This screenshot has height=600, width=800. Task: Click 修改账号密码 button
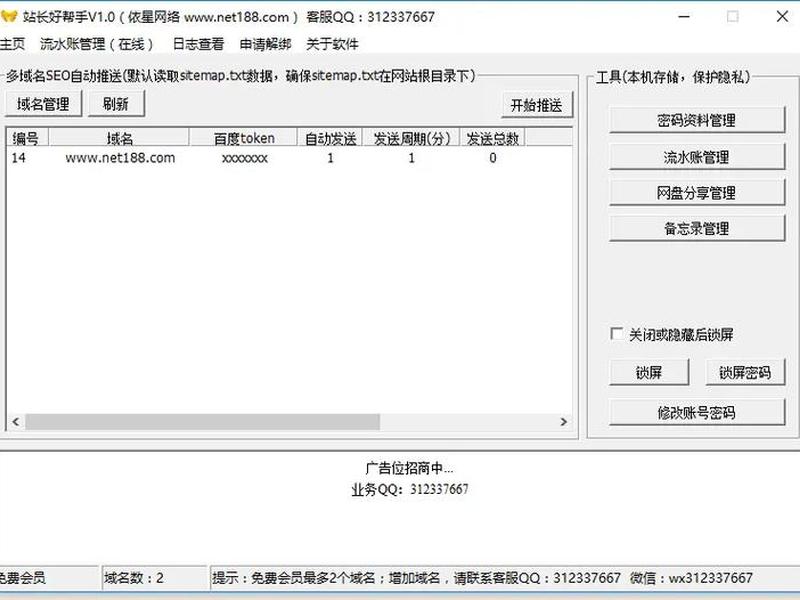click(696, 412)
